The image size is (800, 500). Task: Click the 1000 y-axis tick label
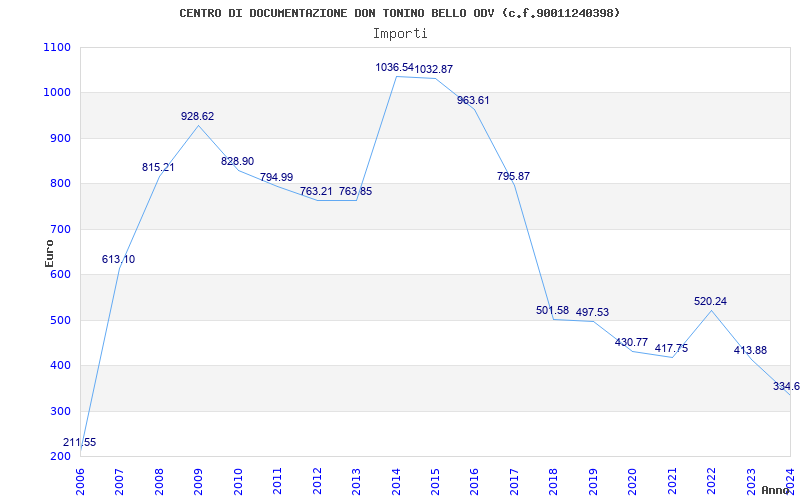click(x=57, y=93)
